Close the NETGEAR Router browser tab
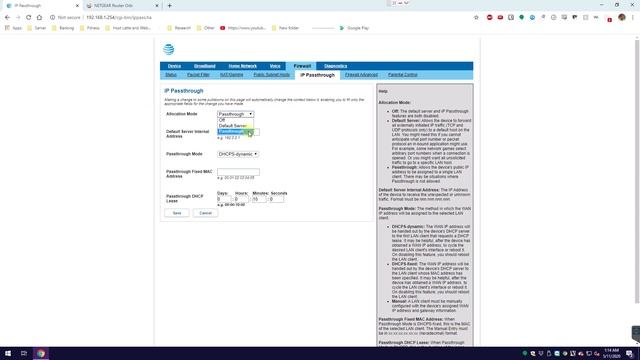This screenshot has width=640, height=360. pyautogui.click(x=157, y=6)
